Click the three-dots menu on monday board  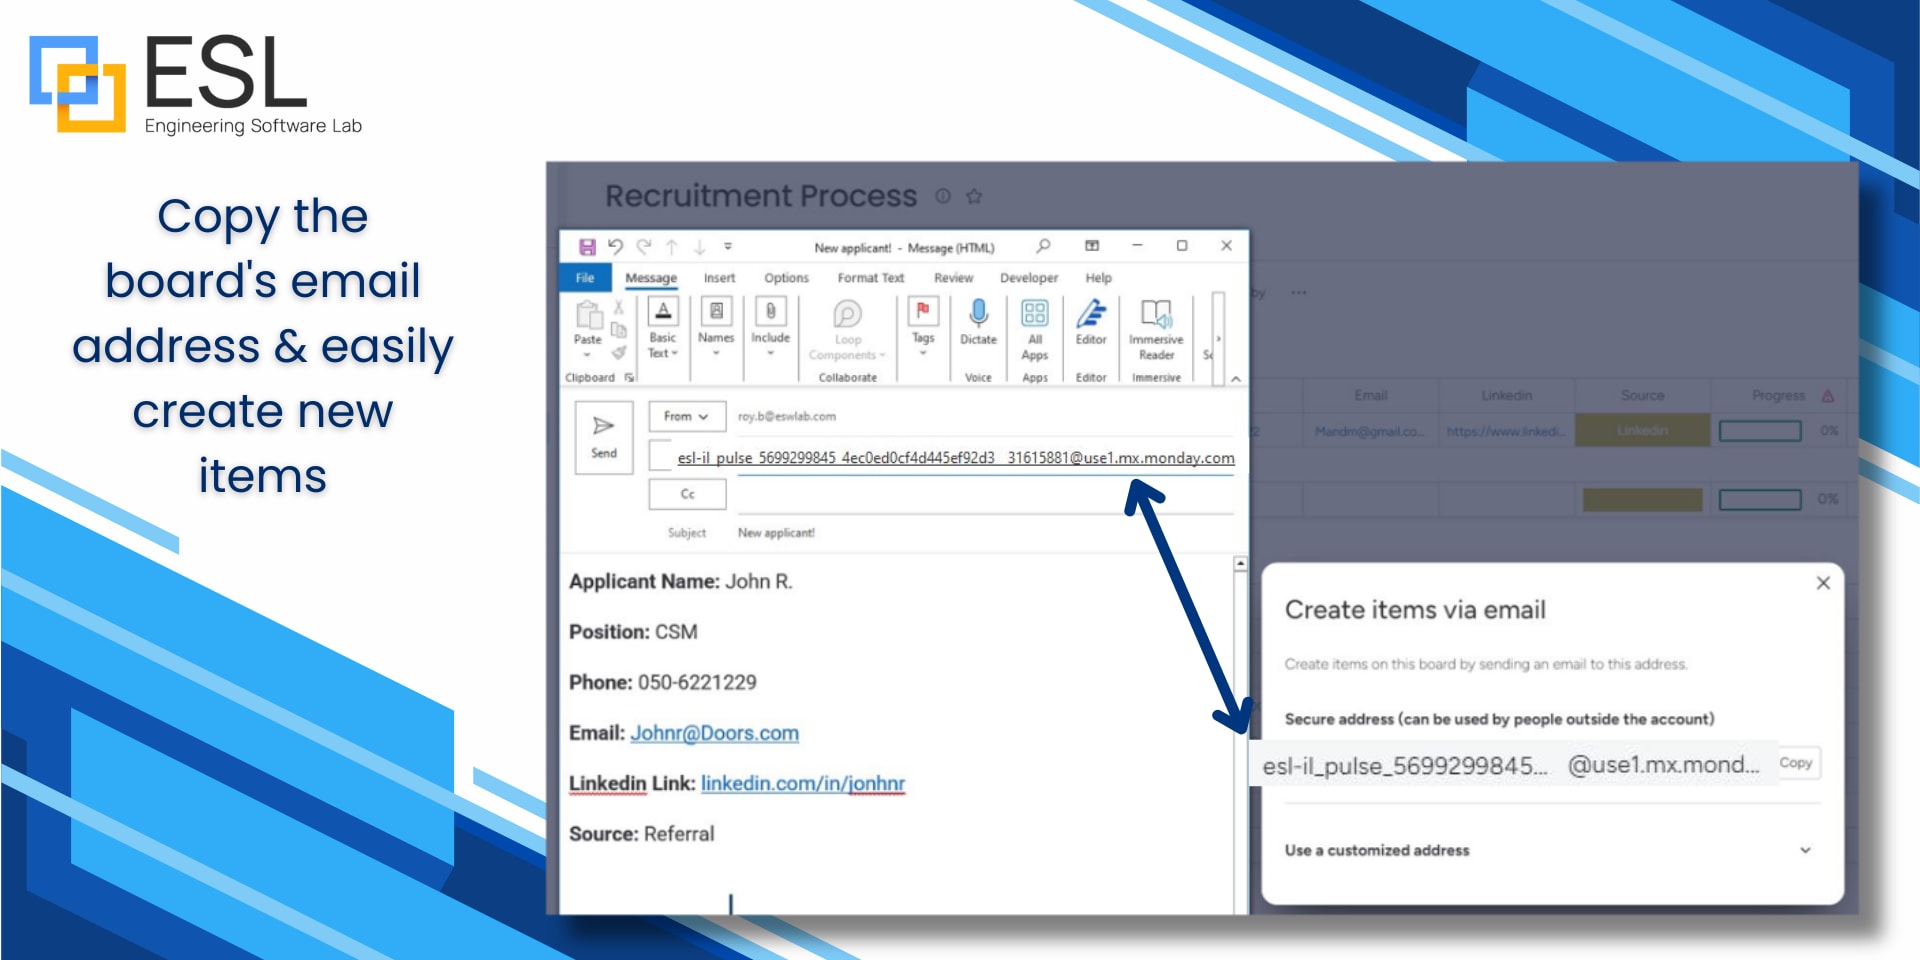click(x=1298, y=293)
